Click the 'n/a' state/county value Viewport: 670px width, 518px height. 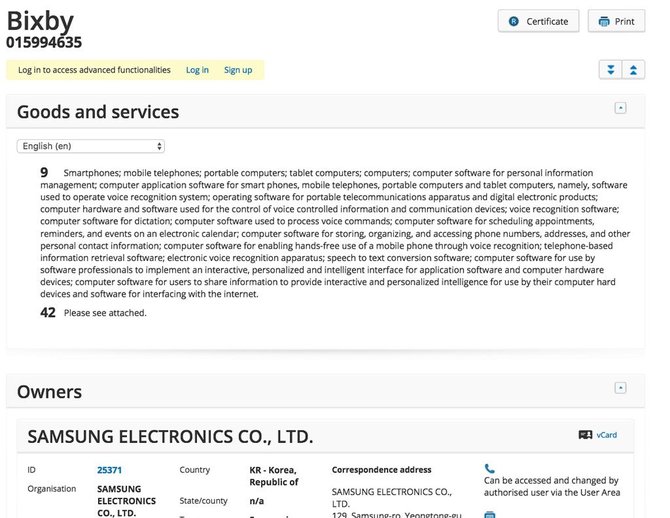(256, 501)
